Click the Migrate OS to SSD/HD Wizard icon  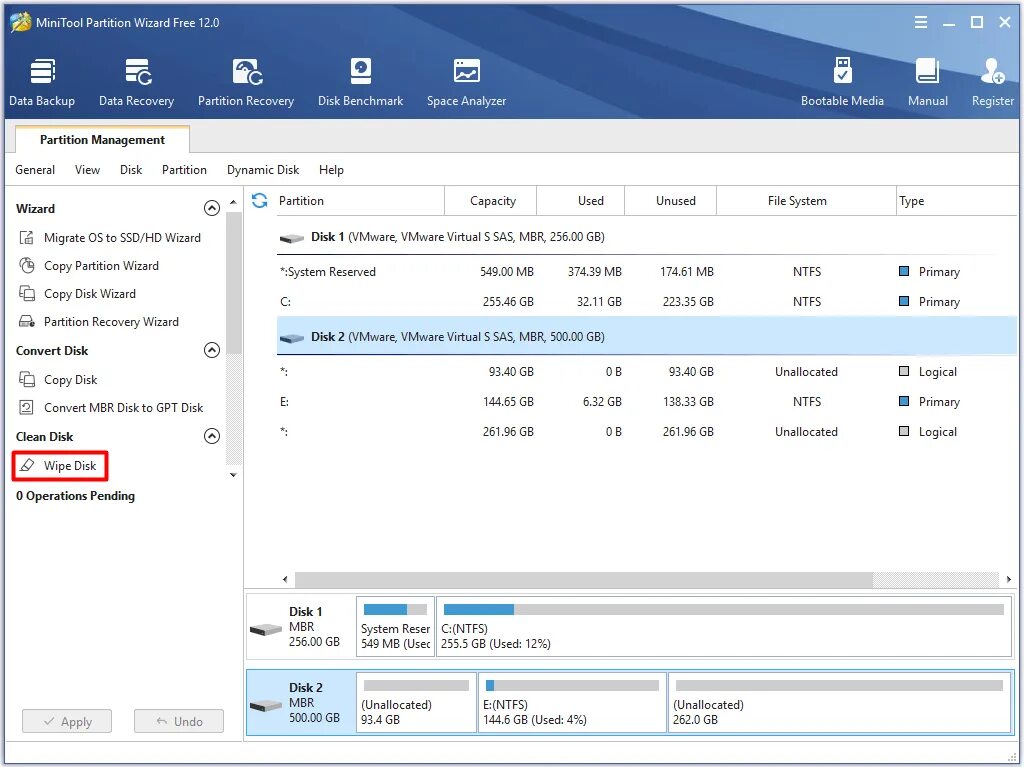point(27,238)
